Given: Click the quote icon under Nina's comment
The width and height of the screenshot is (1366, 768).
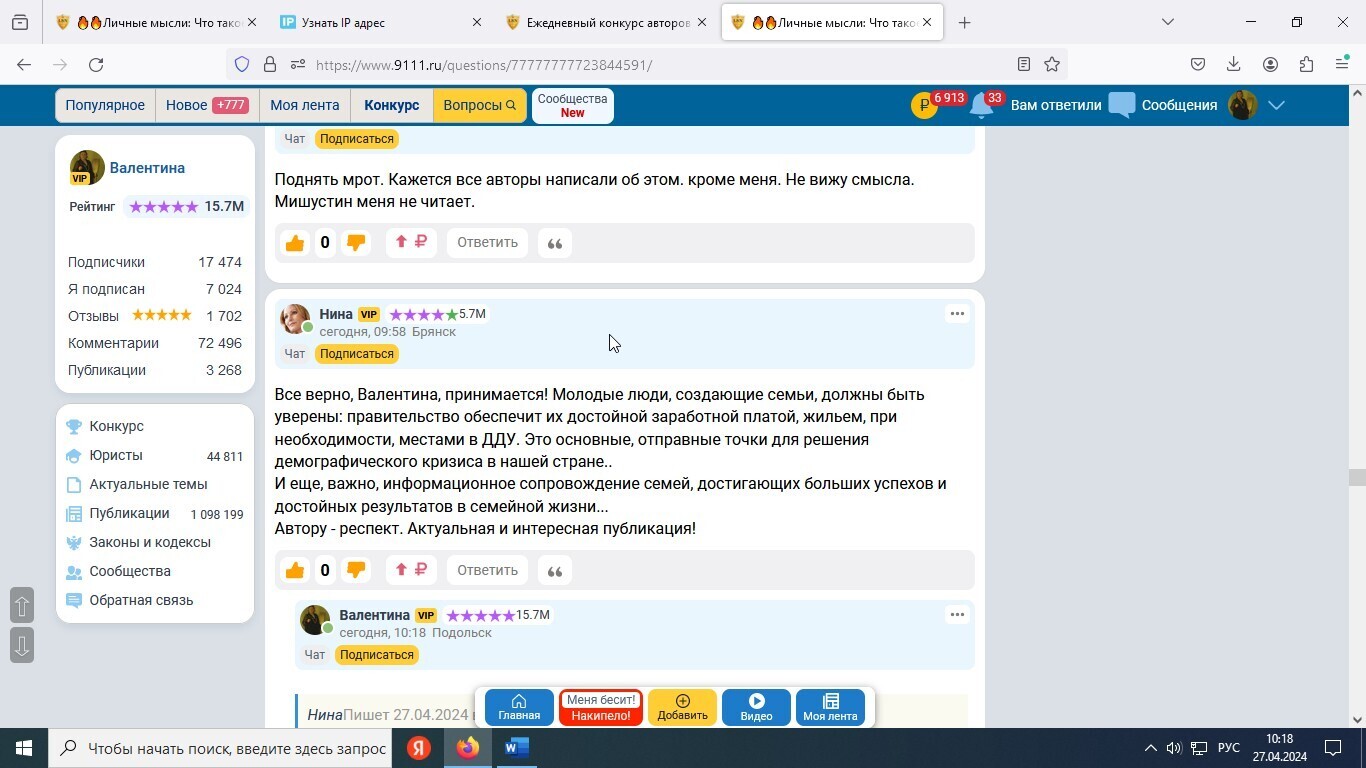Looking at the screenshot, I should tap(555, 570).
